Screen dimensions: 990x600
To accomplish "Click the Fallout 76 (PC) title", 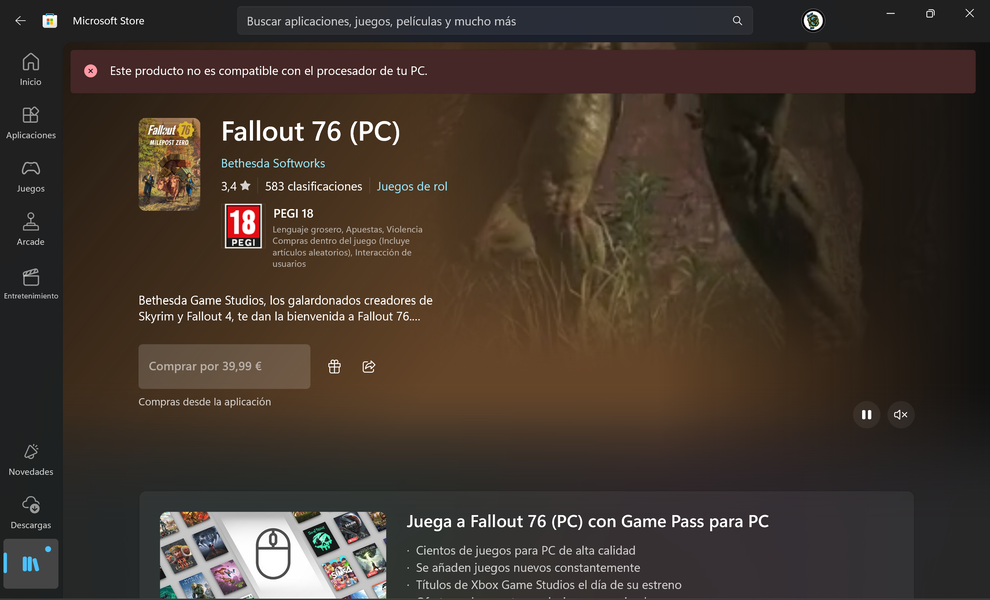I will [311, 131].
